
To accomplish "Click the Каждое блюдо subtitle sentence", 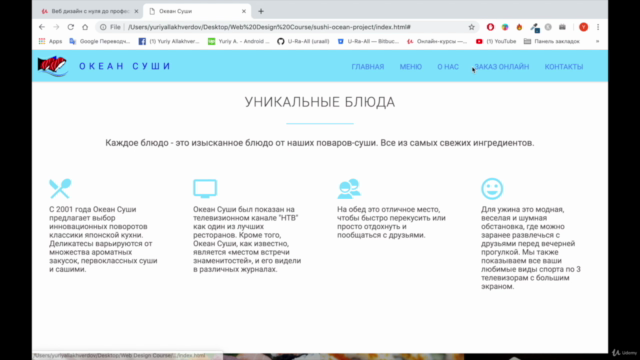I will coord(320,143).
